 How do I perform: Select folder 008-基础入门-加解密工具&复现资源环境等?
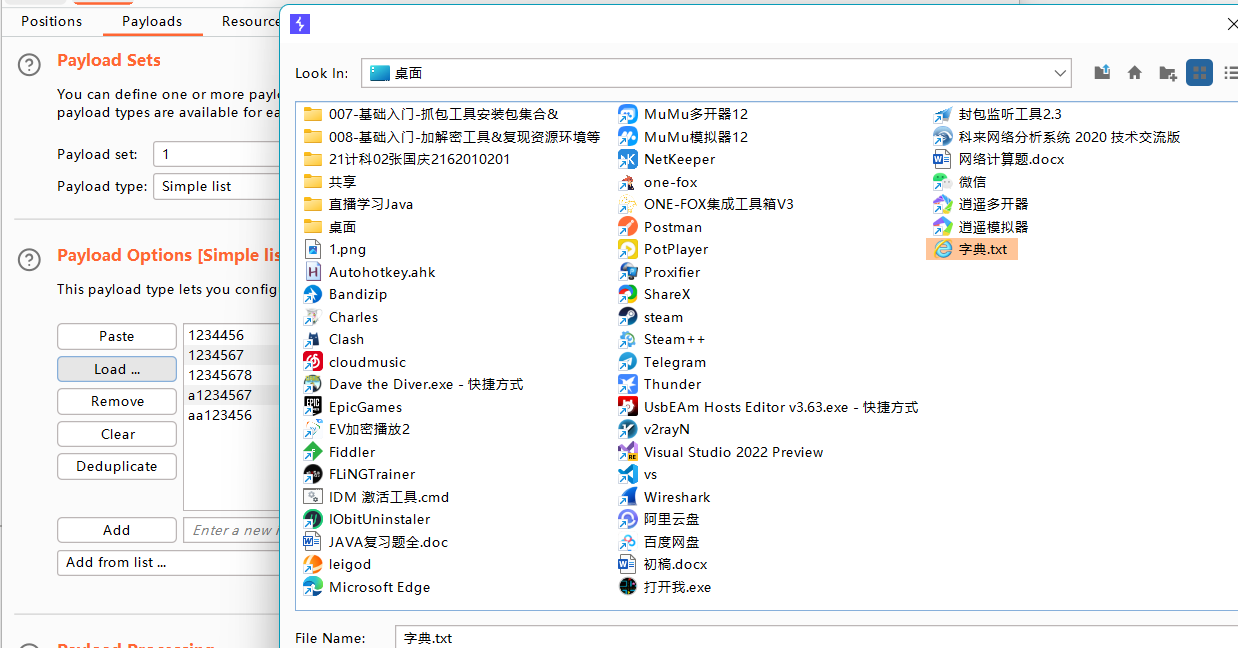[x=451, y=137]
